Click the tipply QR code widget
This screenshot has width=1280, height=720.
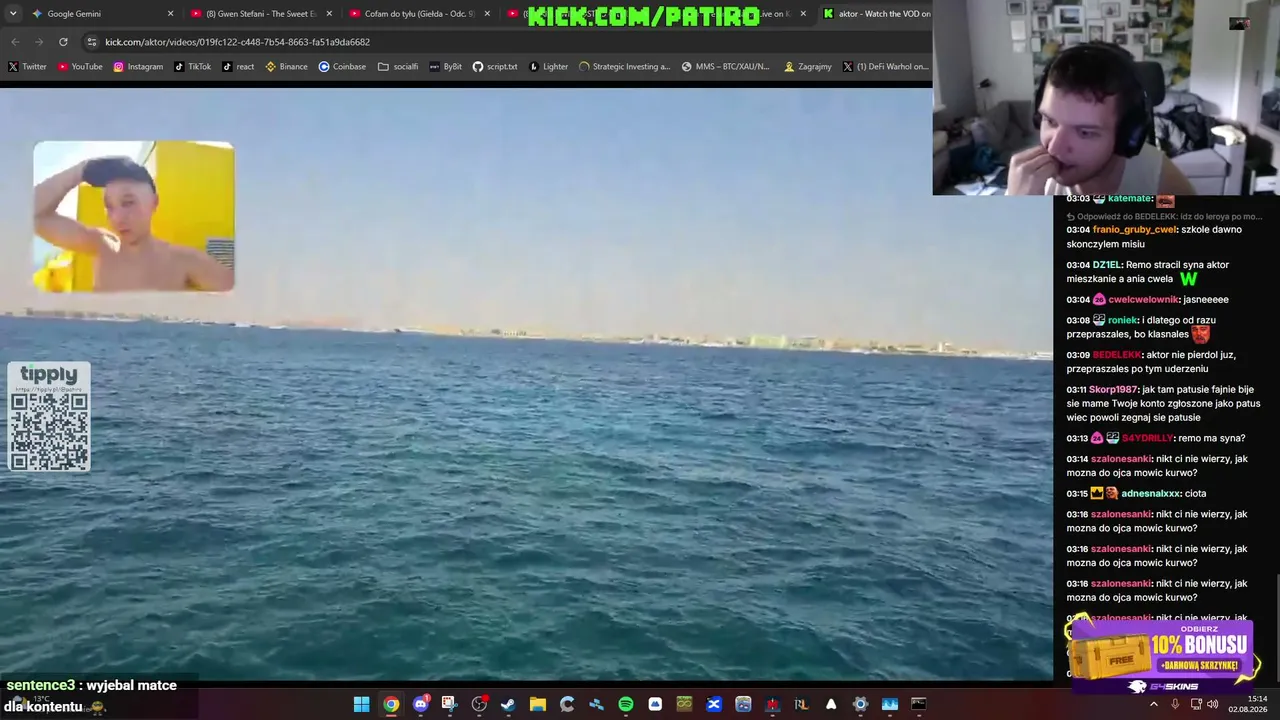tap(49, 417)
